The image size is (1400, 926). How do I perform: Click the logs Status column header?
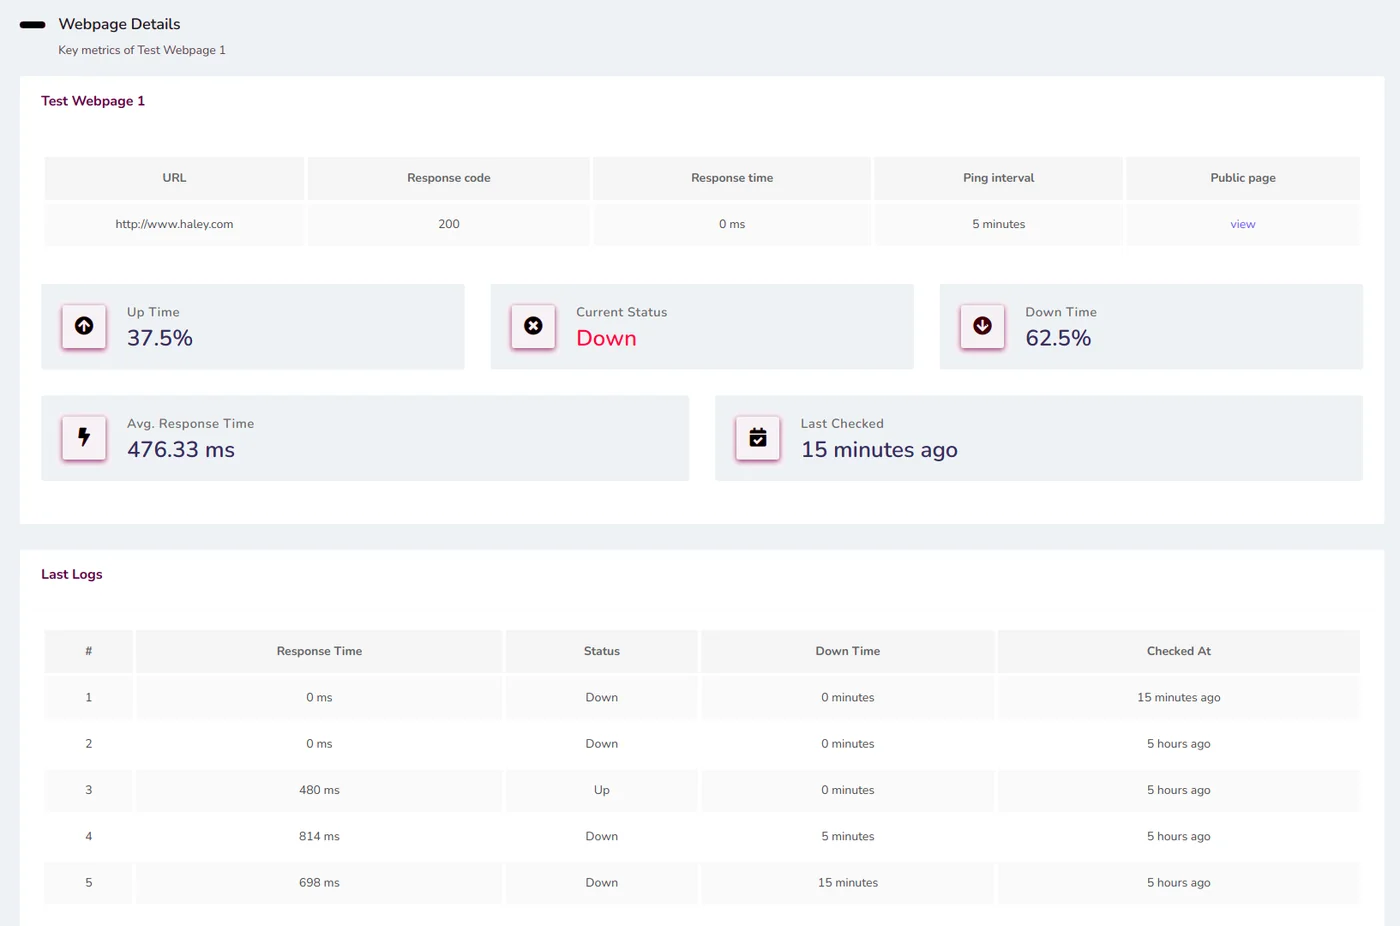click(x=602, y=651)
